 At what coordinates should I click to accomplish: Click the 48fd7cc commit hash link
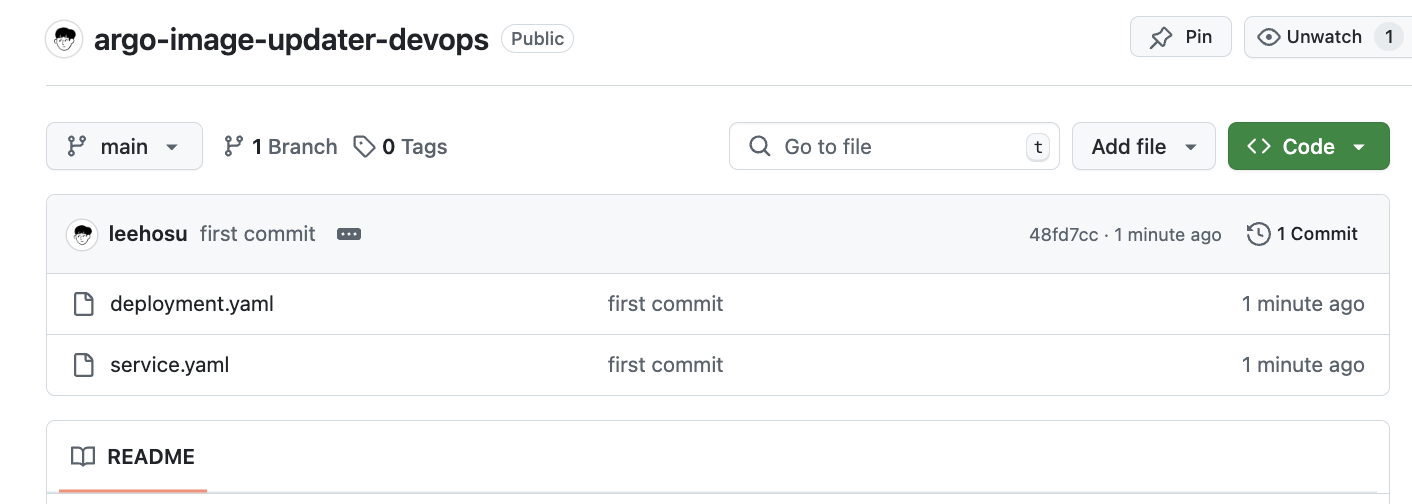(x=1063, y=235)
